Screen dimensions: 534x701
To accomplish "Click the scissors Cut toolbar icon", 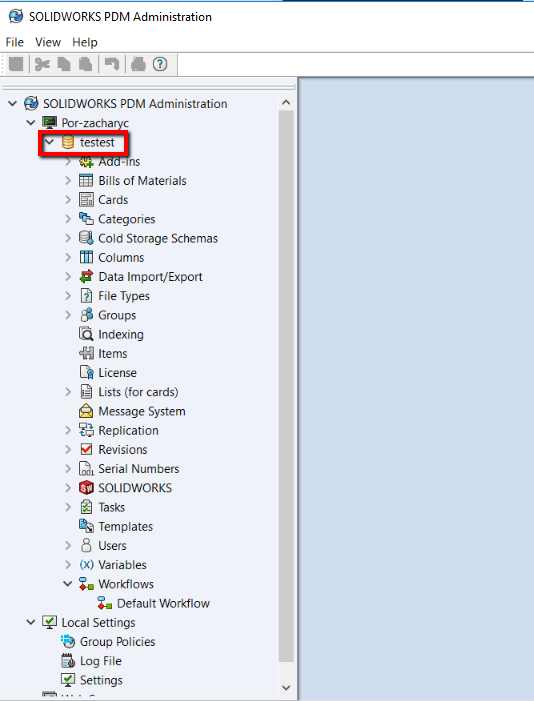I will click(42, 64).
